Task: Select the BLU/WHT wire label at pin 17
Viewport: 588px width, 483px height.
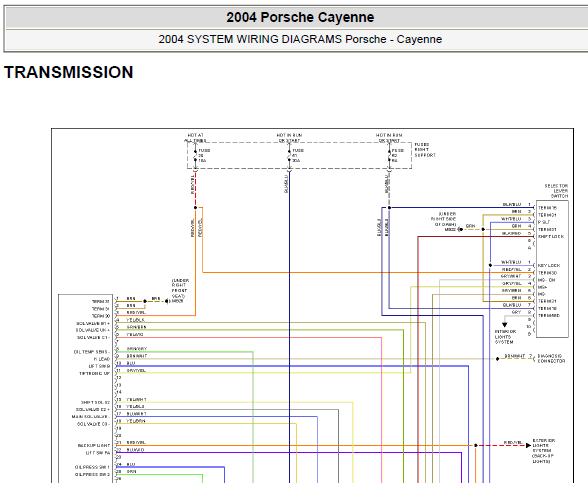Action: pyautogui.click(x=136, y=414)
